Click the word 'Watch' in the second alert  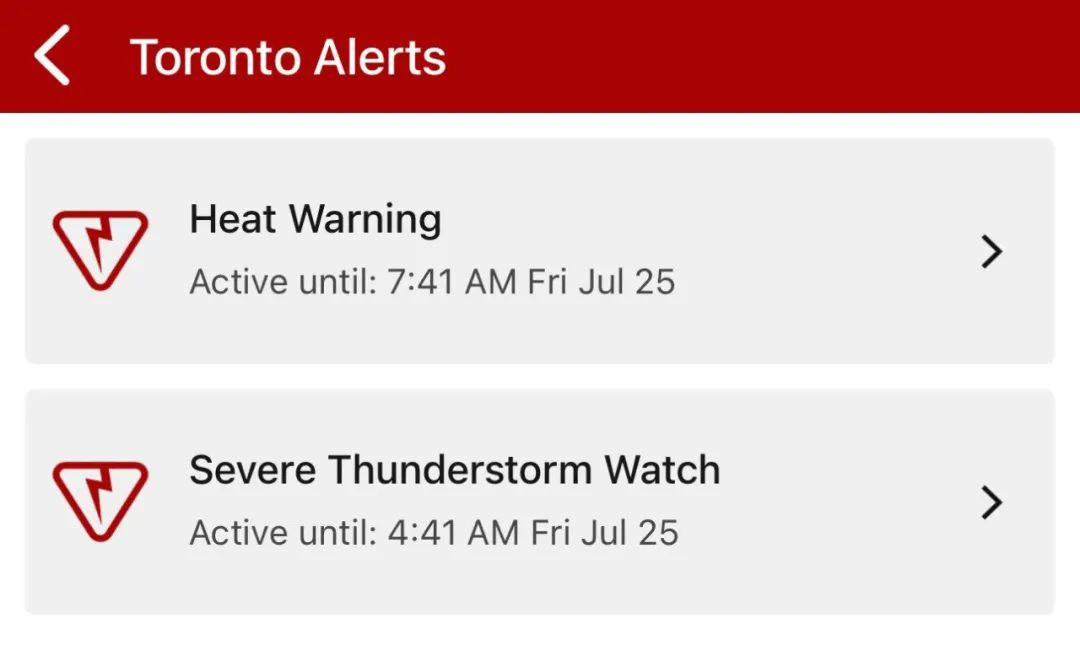(x=663, y=470)
